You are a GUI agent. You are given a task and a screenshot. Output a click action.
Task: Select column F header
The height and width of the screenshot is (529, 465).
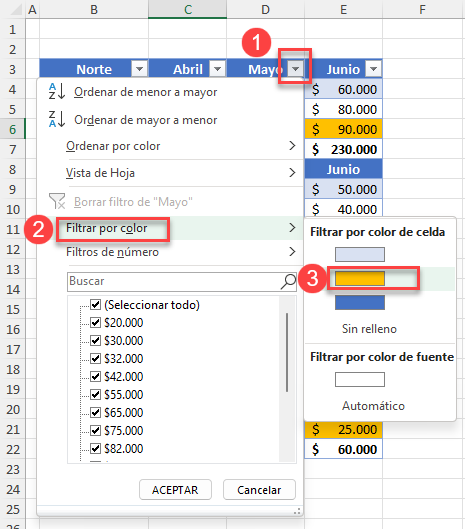pyautogui.click(x=422, y=9)
